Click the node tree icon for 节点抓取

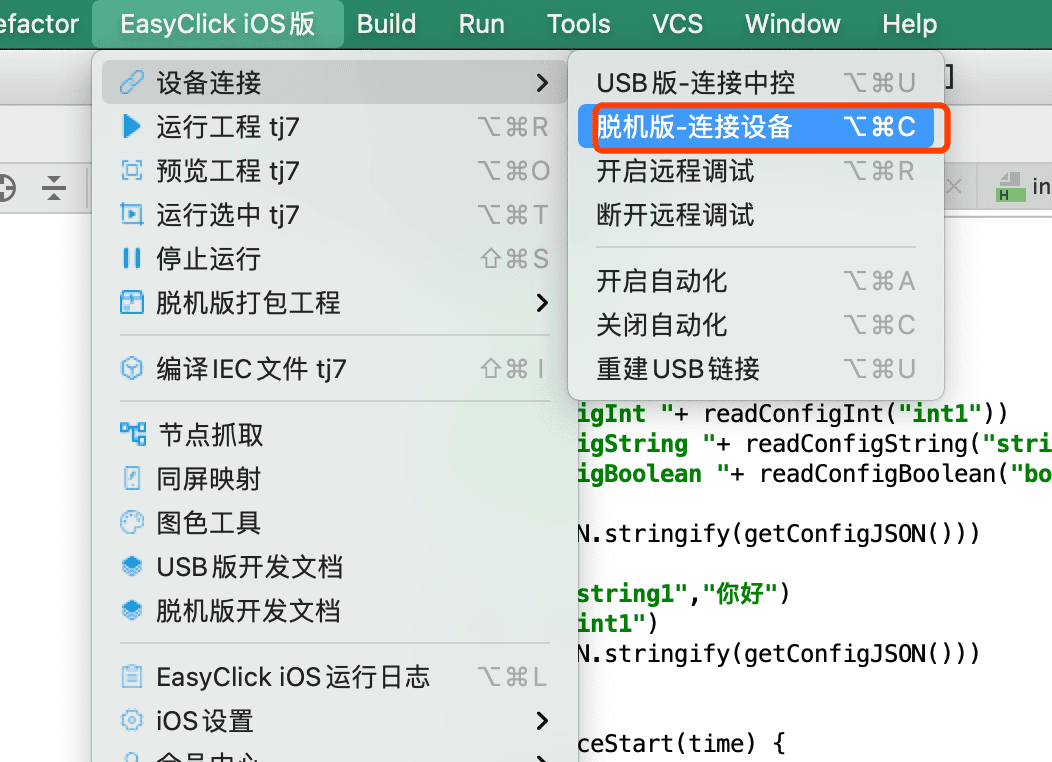coord(133,434)
